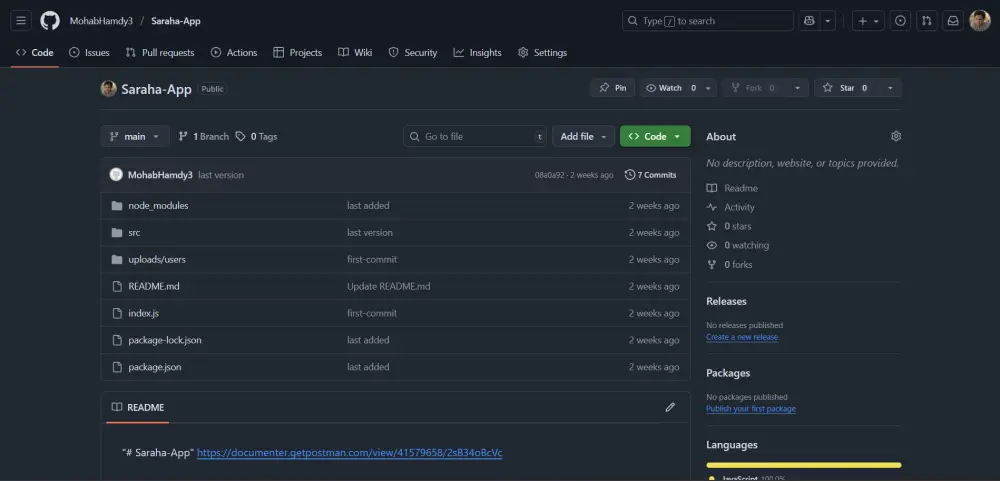The height and width of the screenshot is (481, 1000).
Task: Open Copilot chat icon in header
Action: click(x=809, y=20)
